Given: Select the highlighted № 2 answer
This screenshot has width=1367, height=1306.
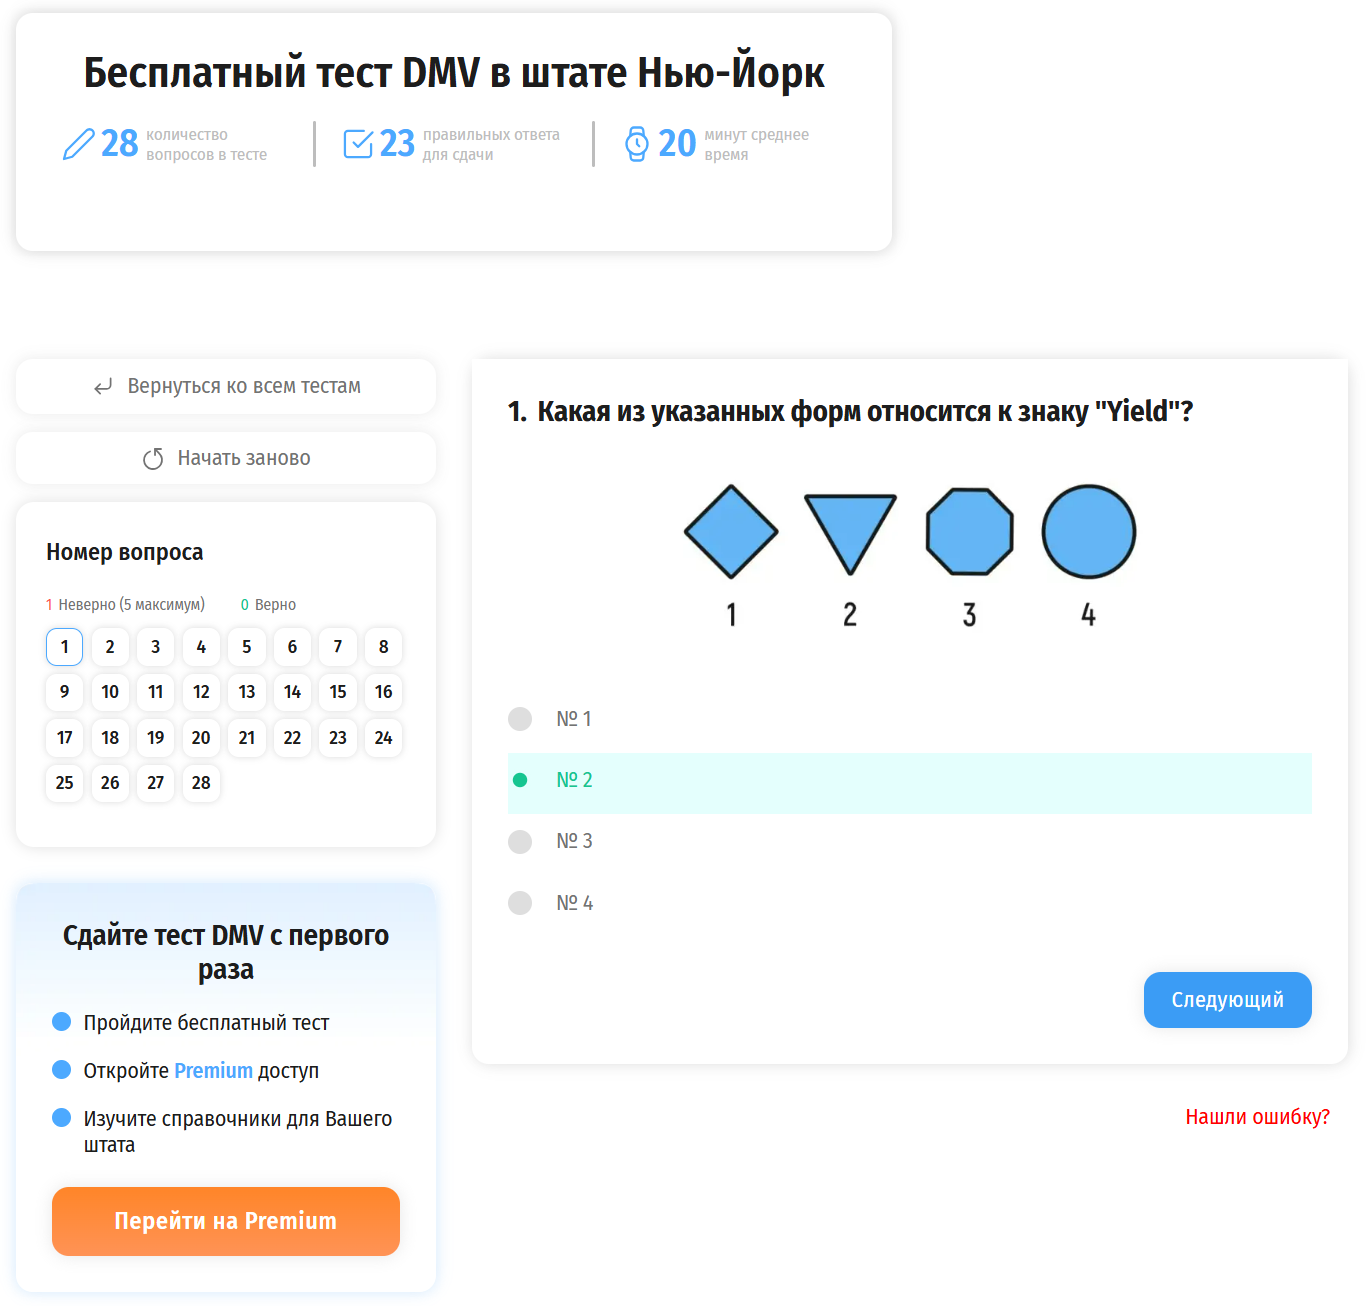Looking at the screenshot, I should [909, 782].
